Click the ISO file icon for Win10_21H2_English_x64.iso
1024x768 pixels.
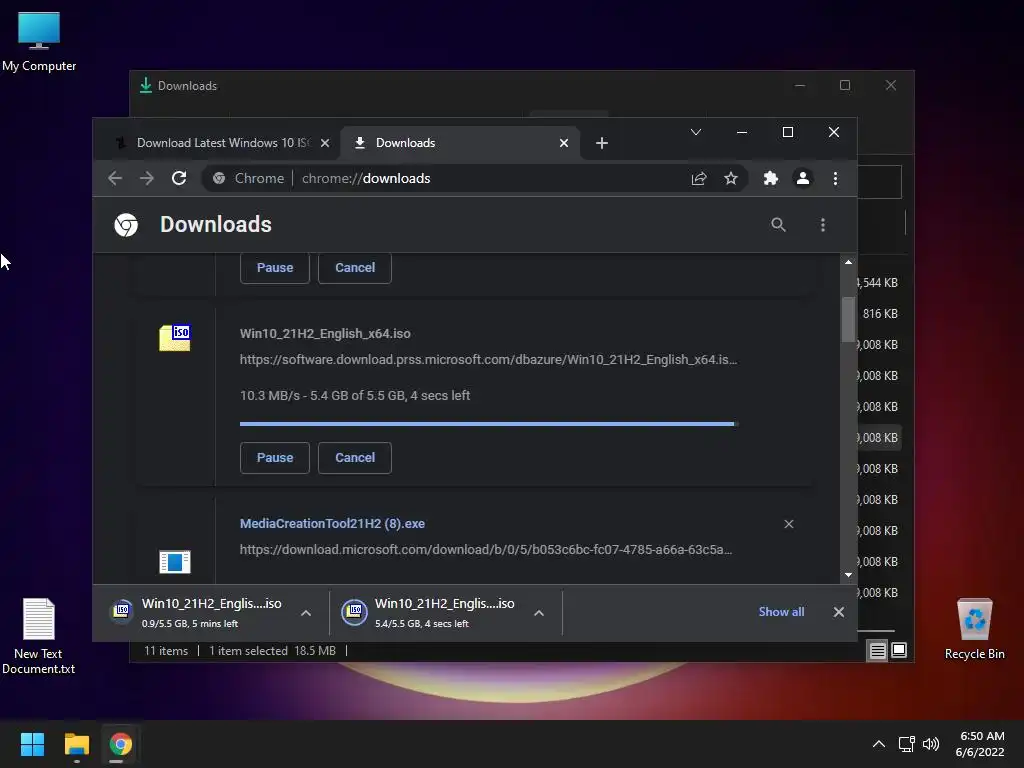tap(175, 338)
